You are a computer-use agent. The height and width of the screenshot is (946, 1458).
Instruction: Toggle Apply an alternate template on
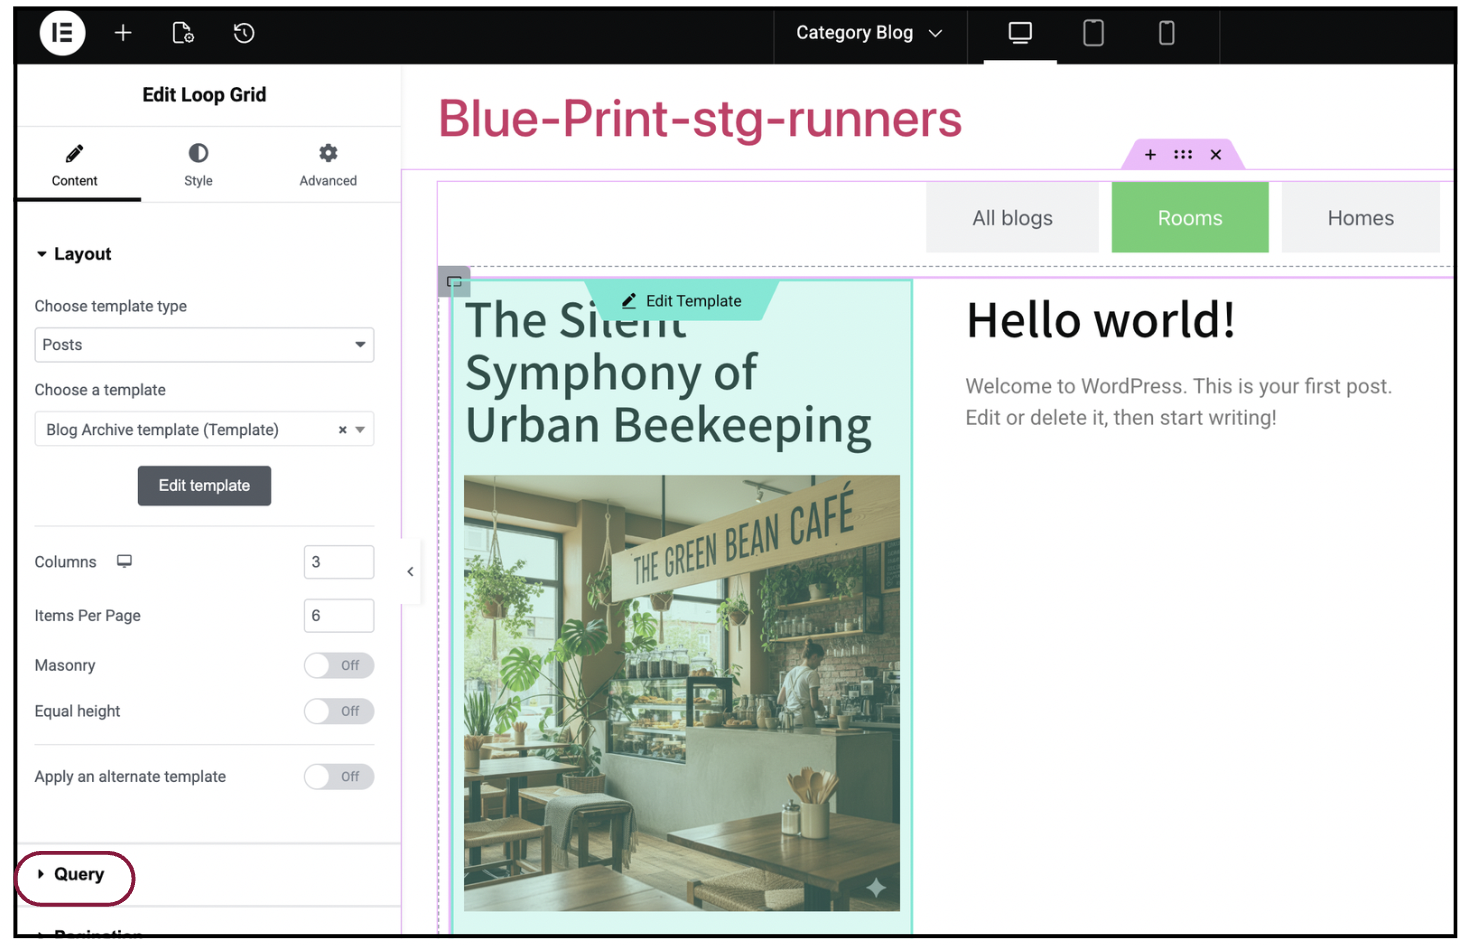tap(338, 777)
